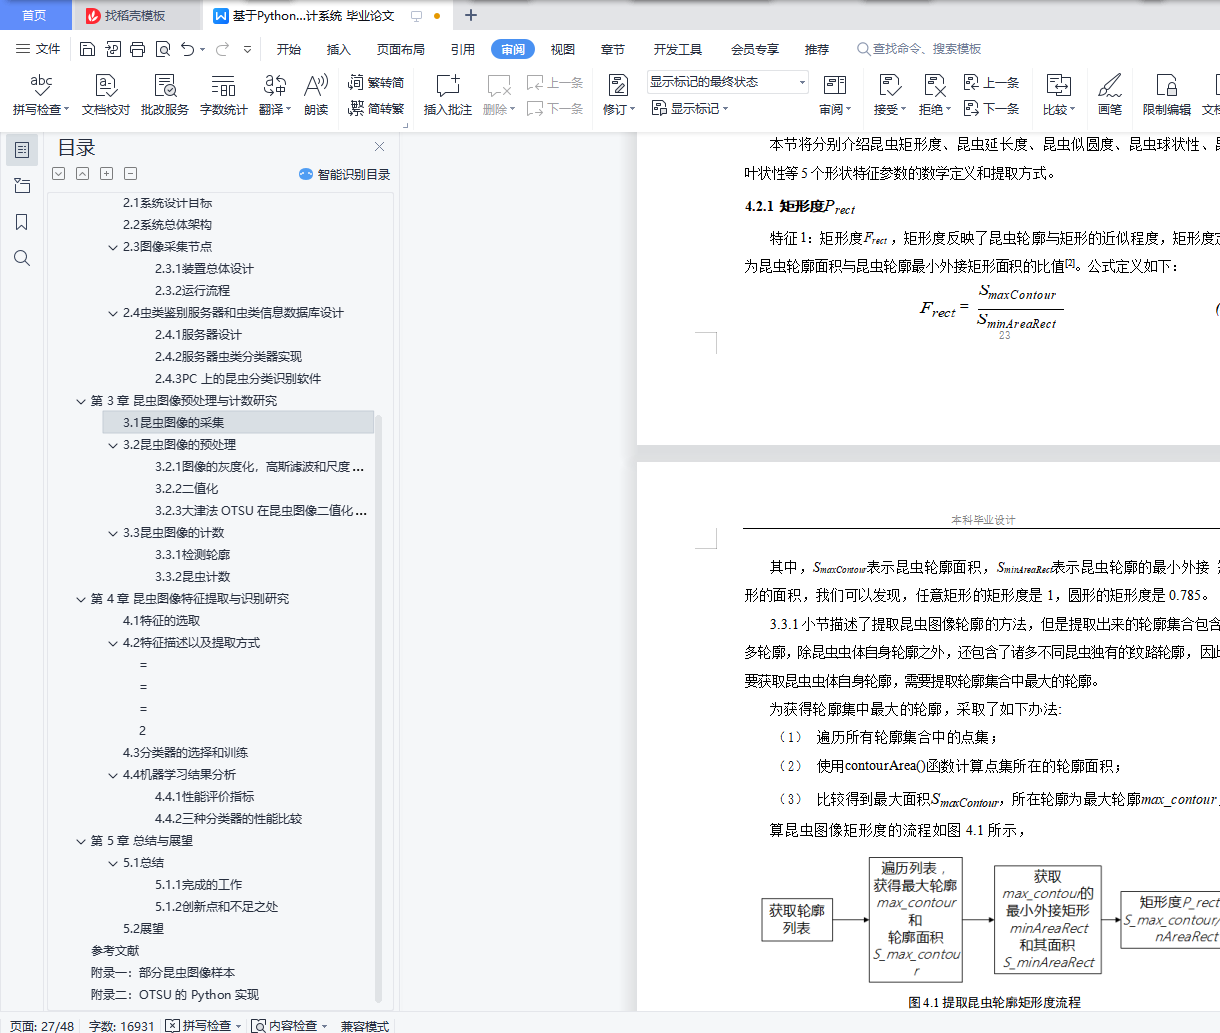Click the 拼写检查 spell check icon
This screenshot has width=1220, height=1033.
pyautogui.click(x=41, y=85)
